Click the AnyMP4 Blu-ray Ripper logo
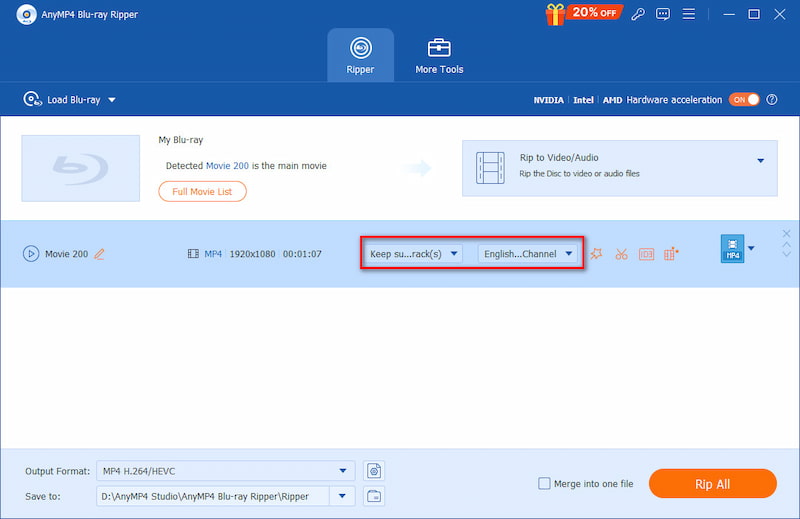 (x=26, y=14)
